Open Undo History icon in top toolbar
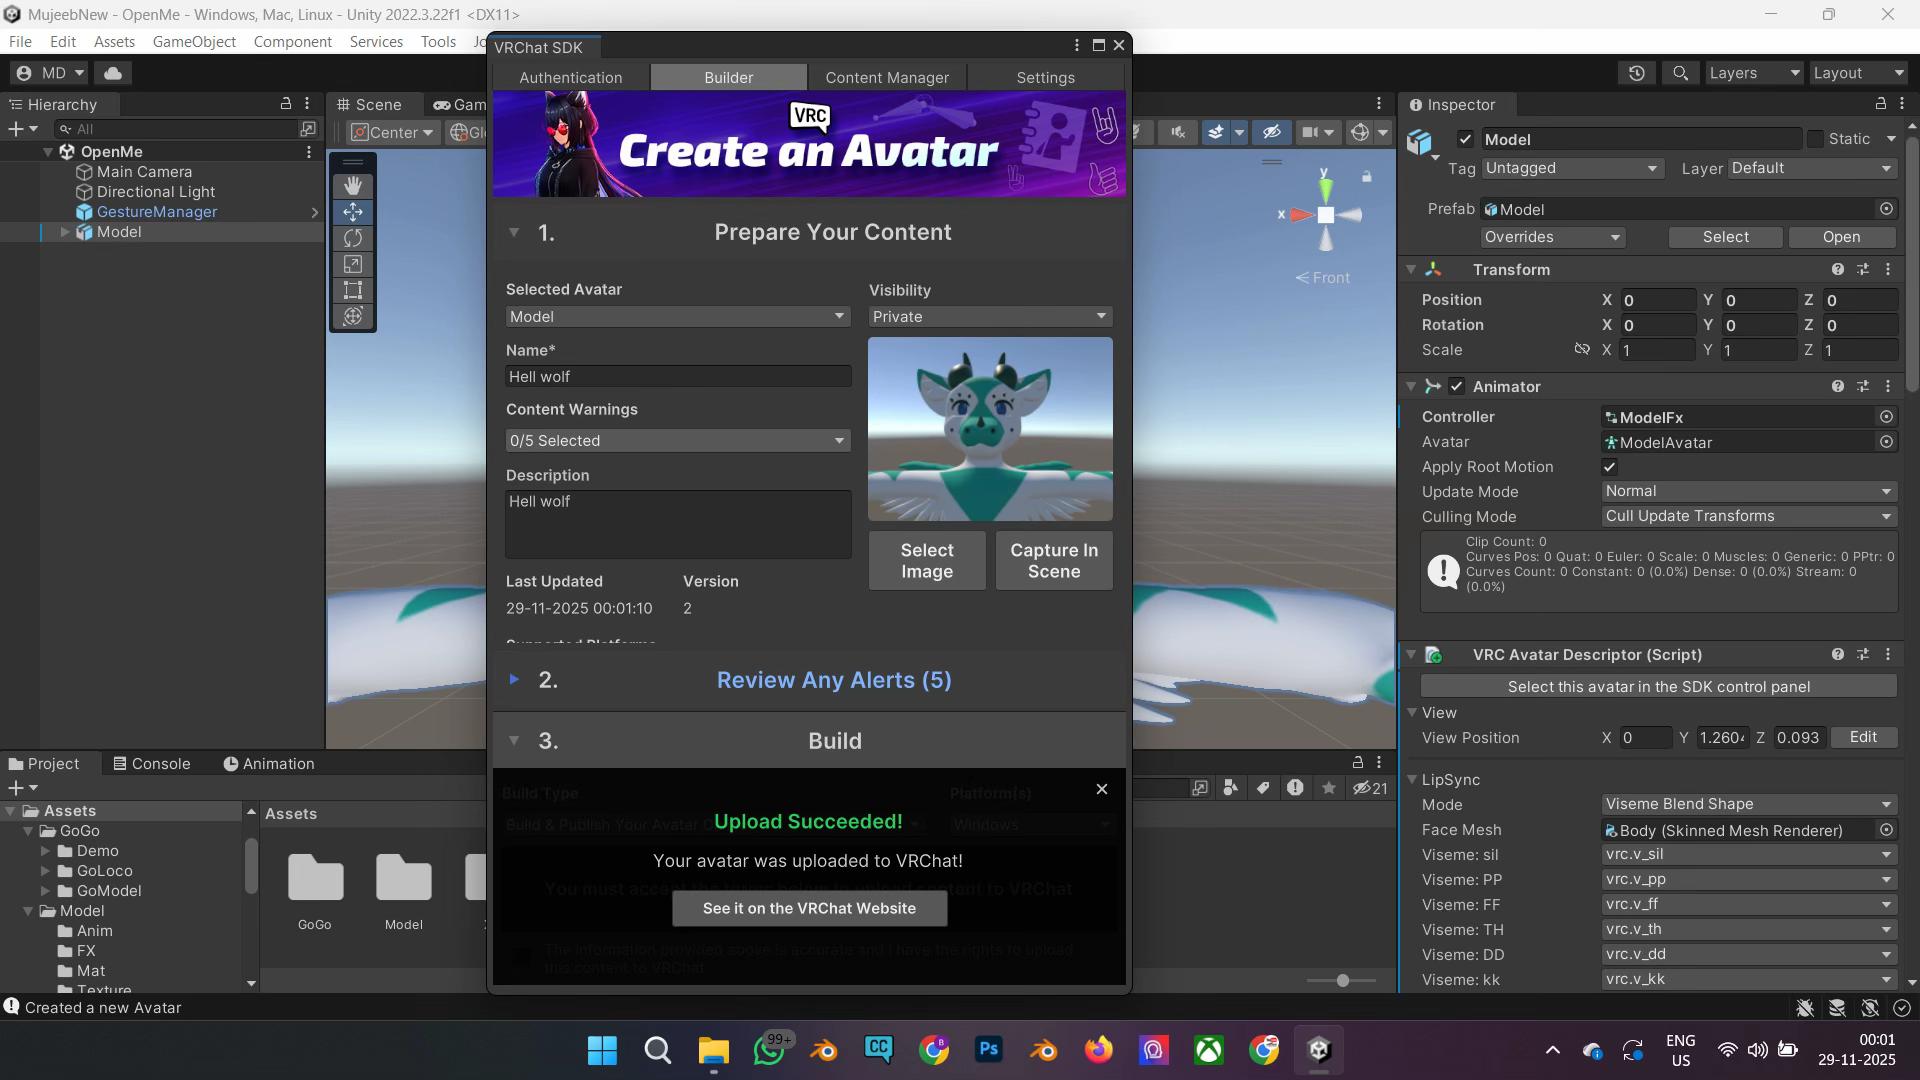The height and width of the screenshot is (1080, 1920). (x=1637, y=73)
